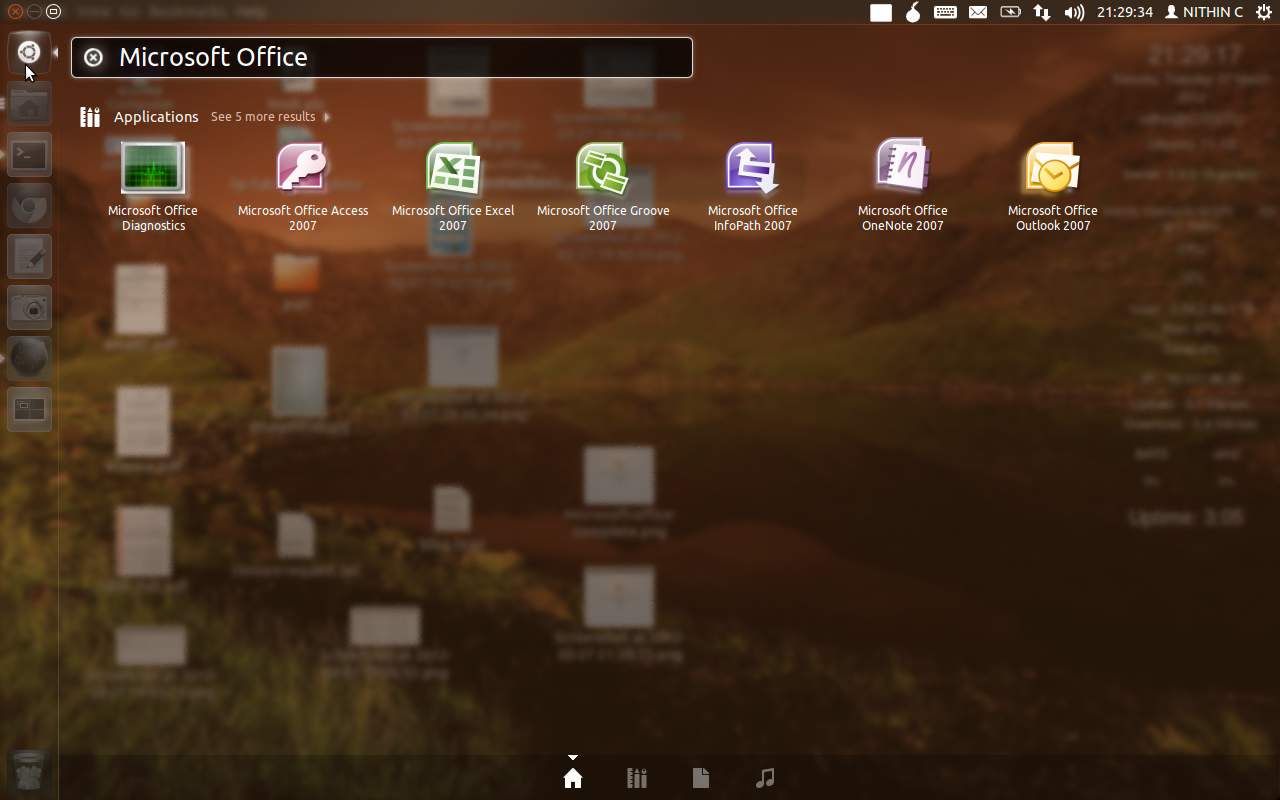This screenshot has width=1280, height=800.
Task: Open Microsoft Office Groove 2007
Action: pyautogui.click(x=603, y=187)
